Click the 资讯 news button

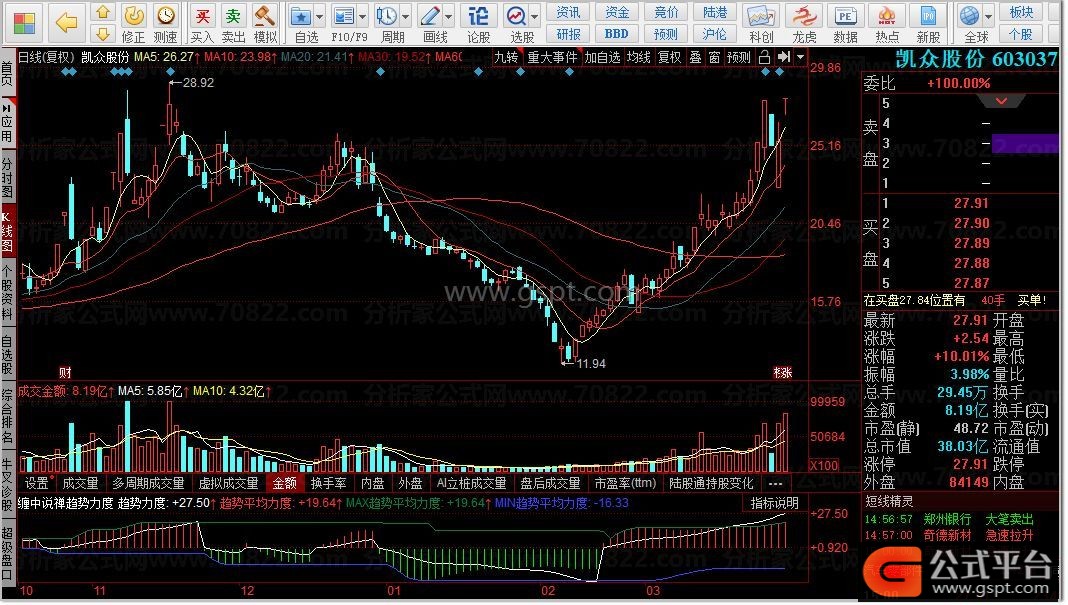tap(568, 12)
